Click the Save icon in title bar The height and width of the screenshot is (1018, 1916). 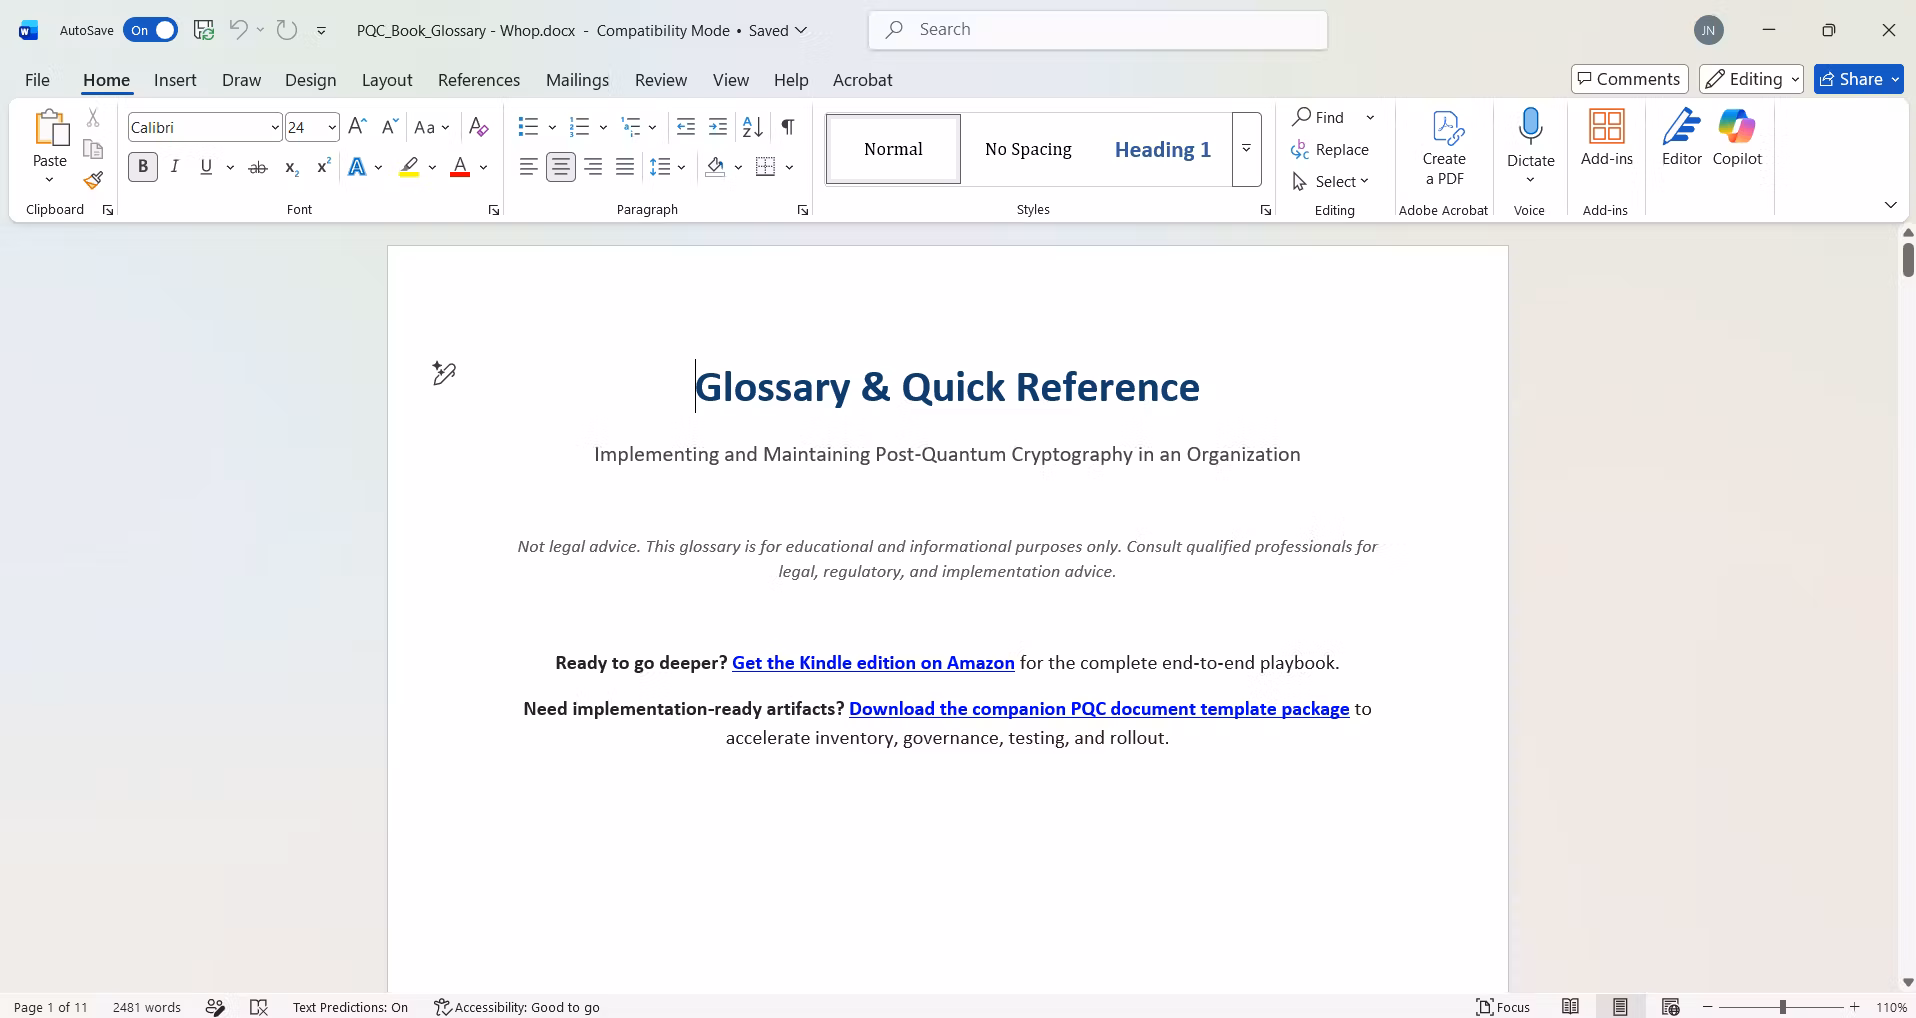coord(204,30)
